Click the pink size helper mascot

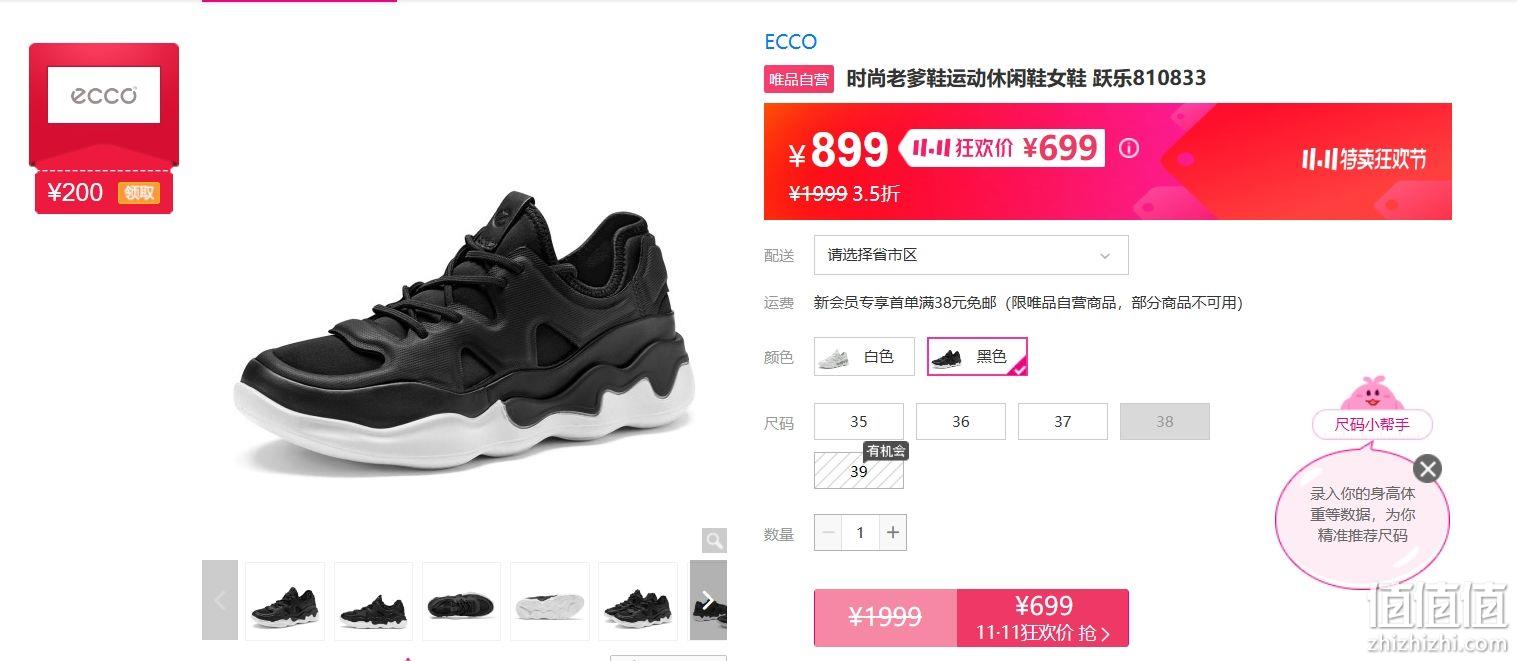coord(1372,393)
